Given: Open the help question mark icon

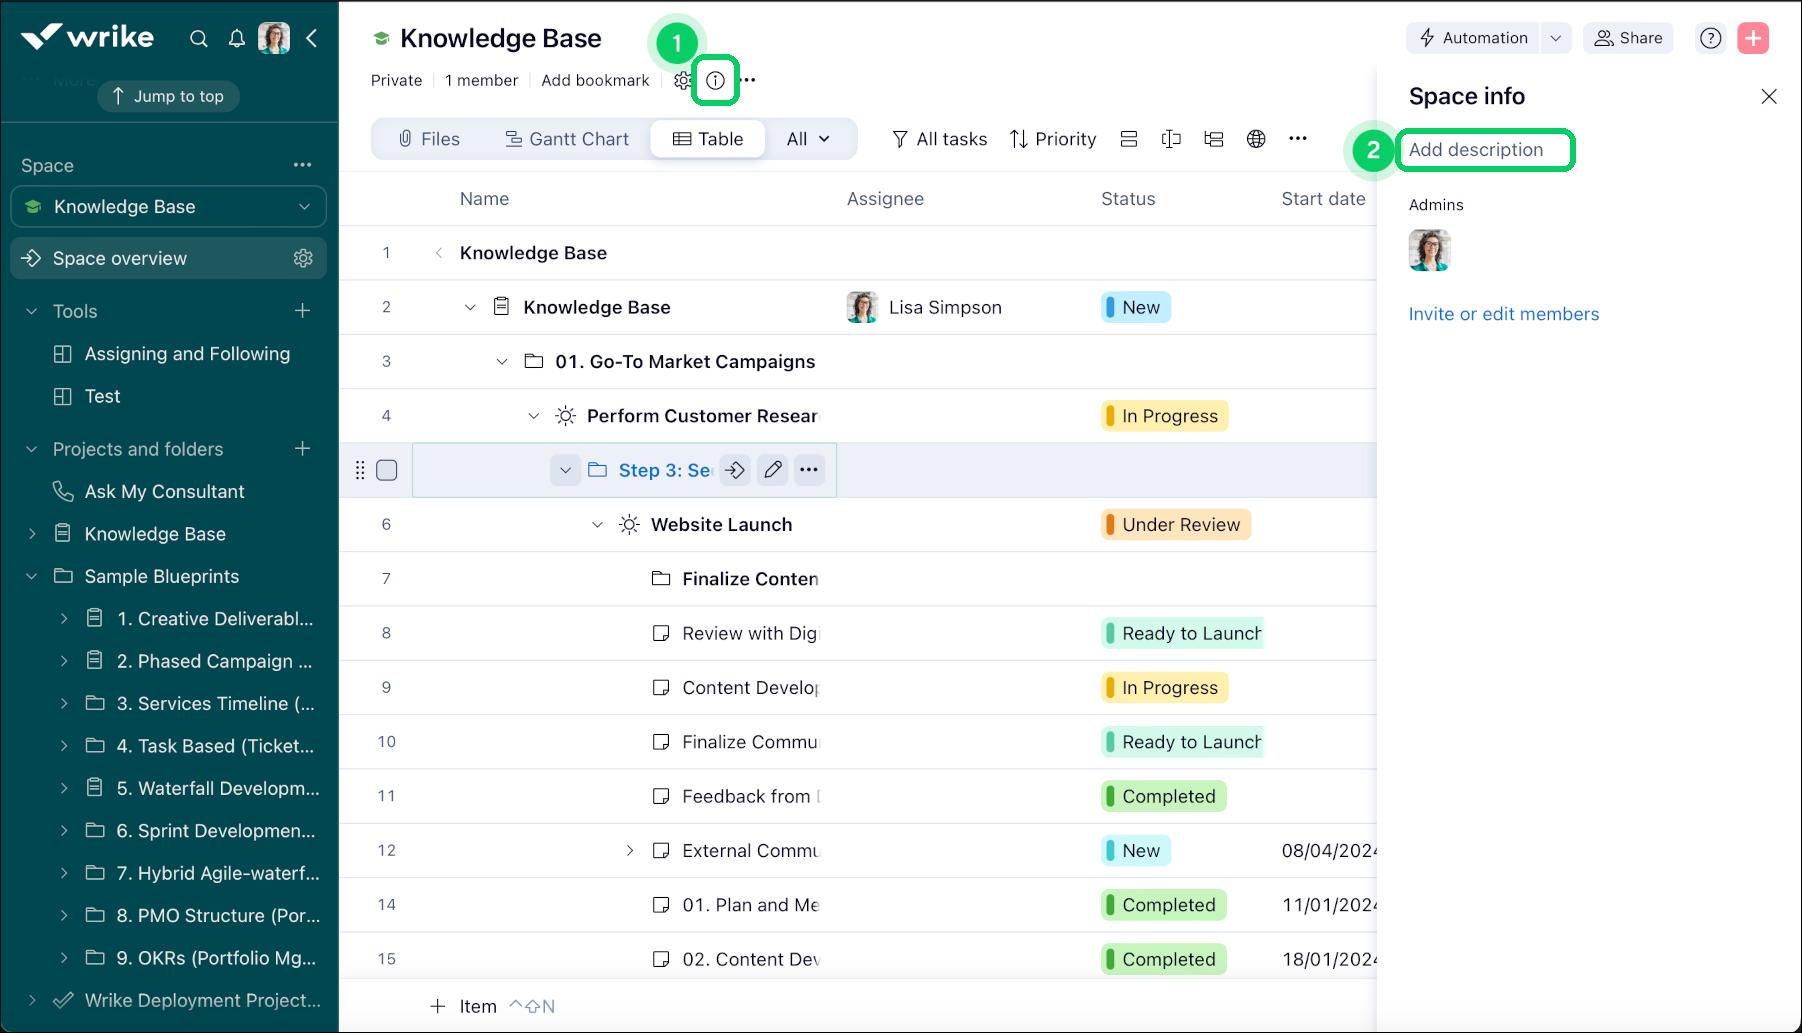Looking at the screenshot, I should coord(1710,38).
